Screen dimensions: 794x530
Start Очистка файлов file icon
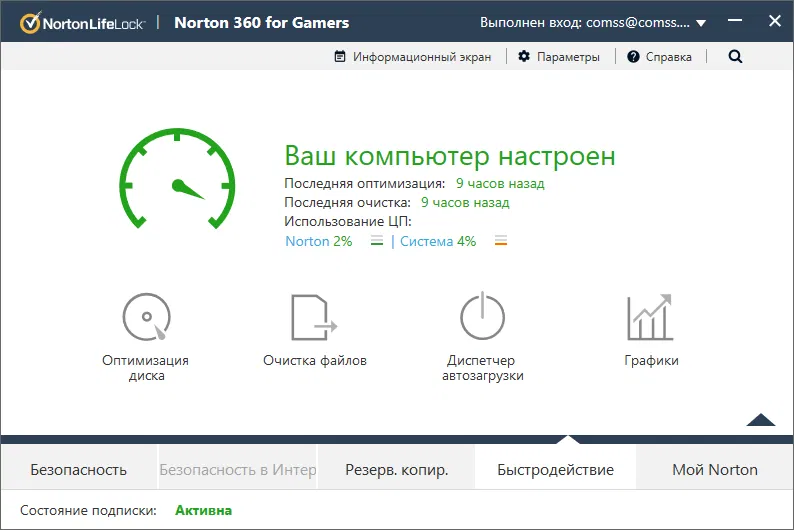(314, 317)
